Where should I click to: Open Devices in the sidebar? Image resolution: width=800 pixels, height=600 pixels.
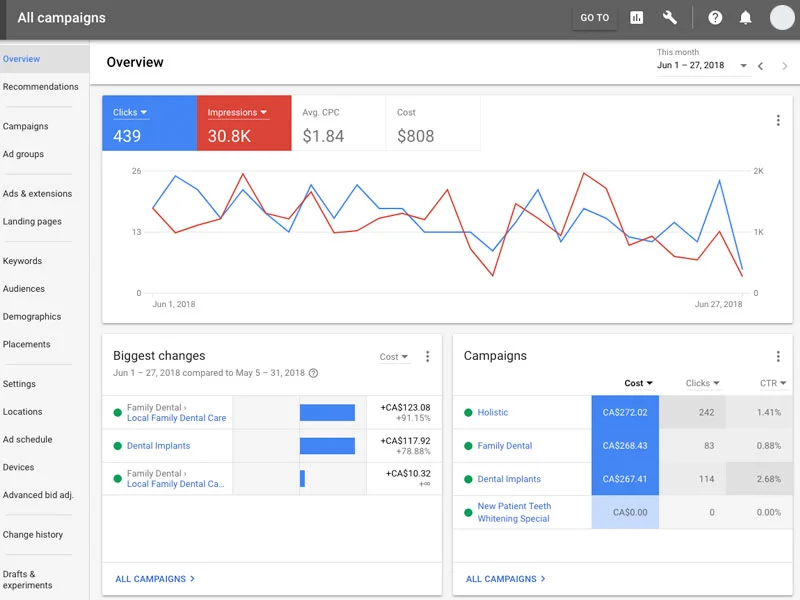tap(18, 467)
